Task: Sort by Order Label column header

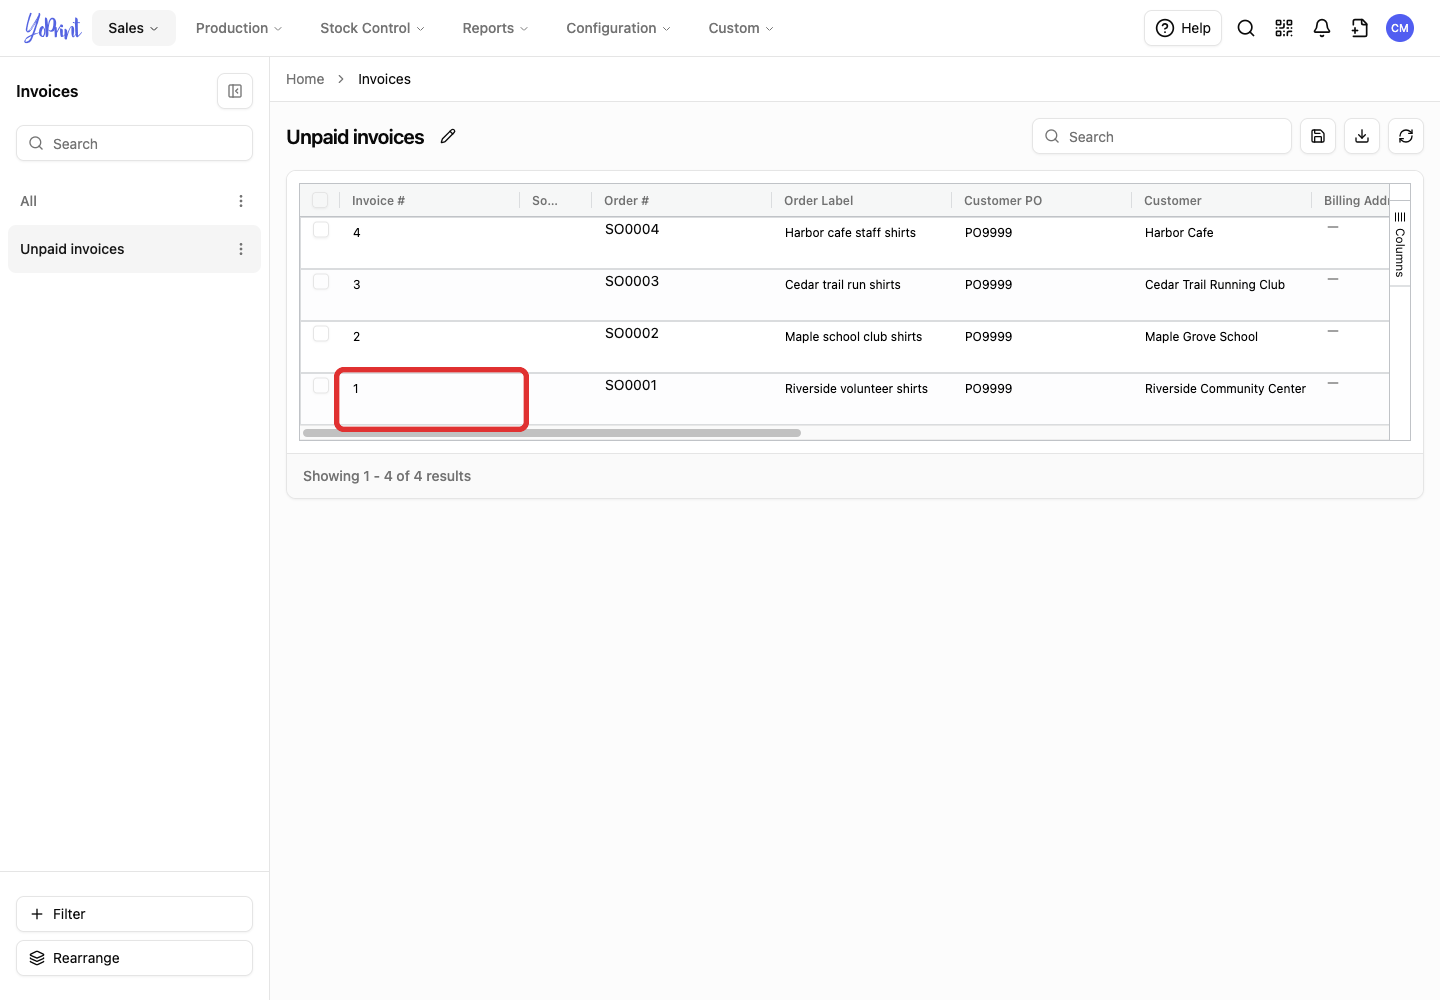Action: [x=862, y=200]
